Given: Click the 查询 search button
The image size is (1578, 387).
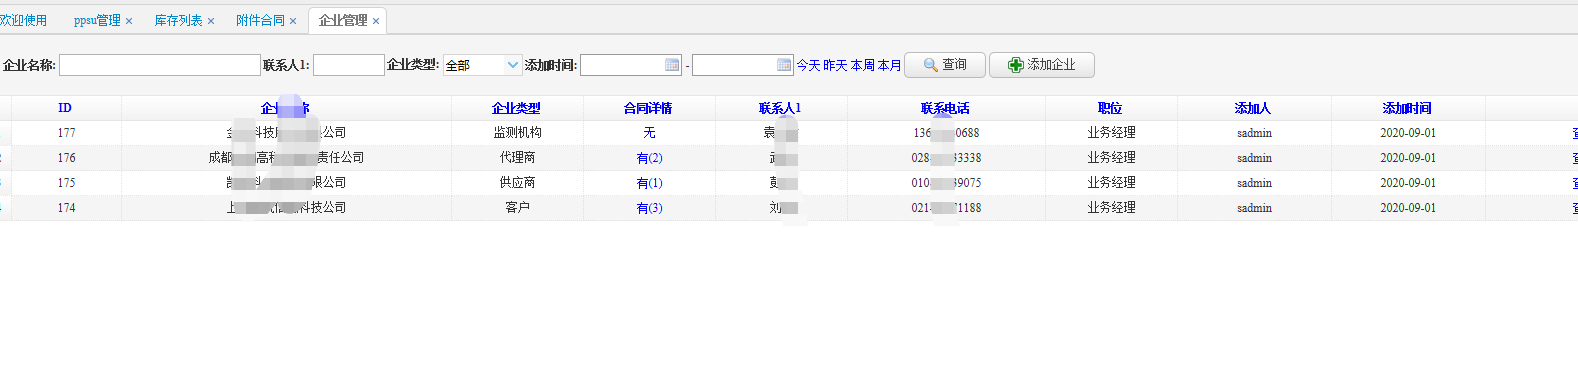Looking at the screenshot, I should [x=945, y=65].
